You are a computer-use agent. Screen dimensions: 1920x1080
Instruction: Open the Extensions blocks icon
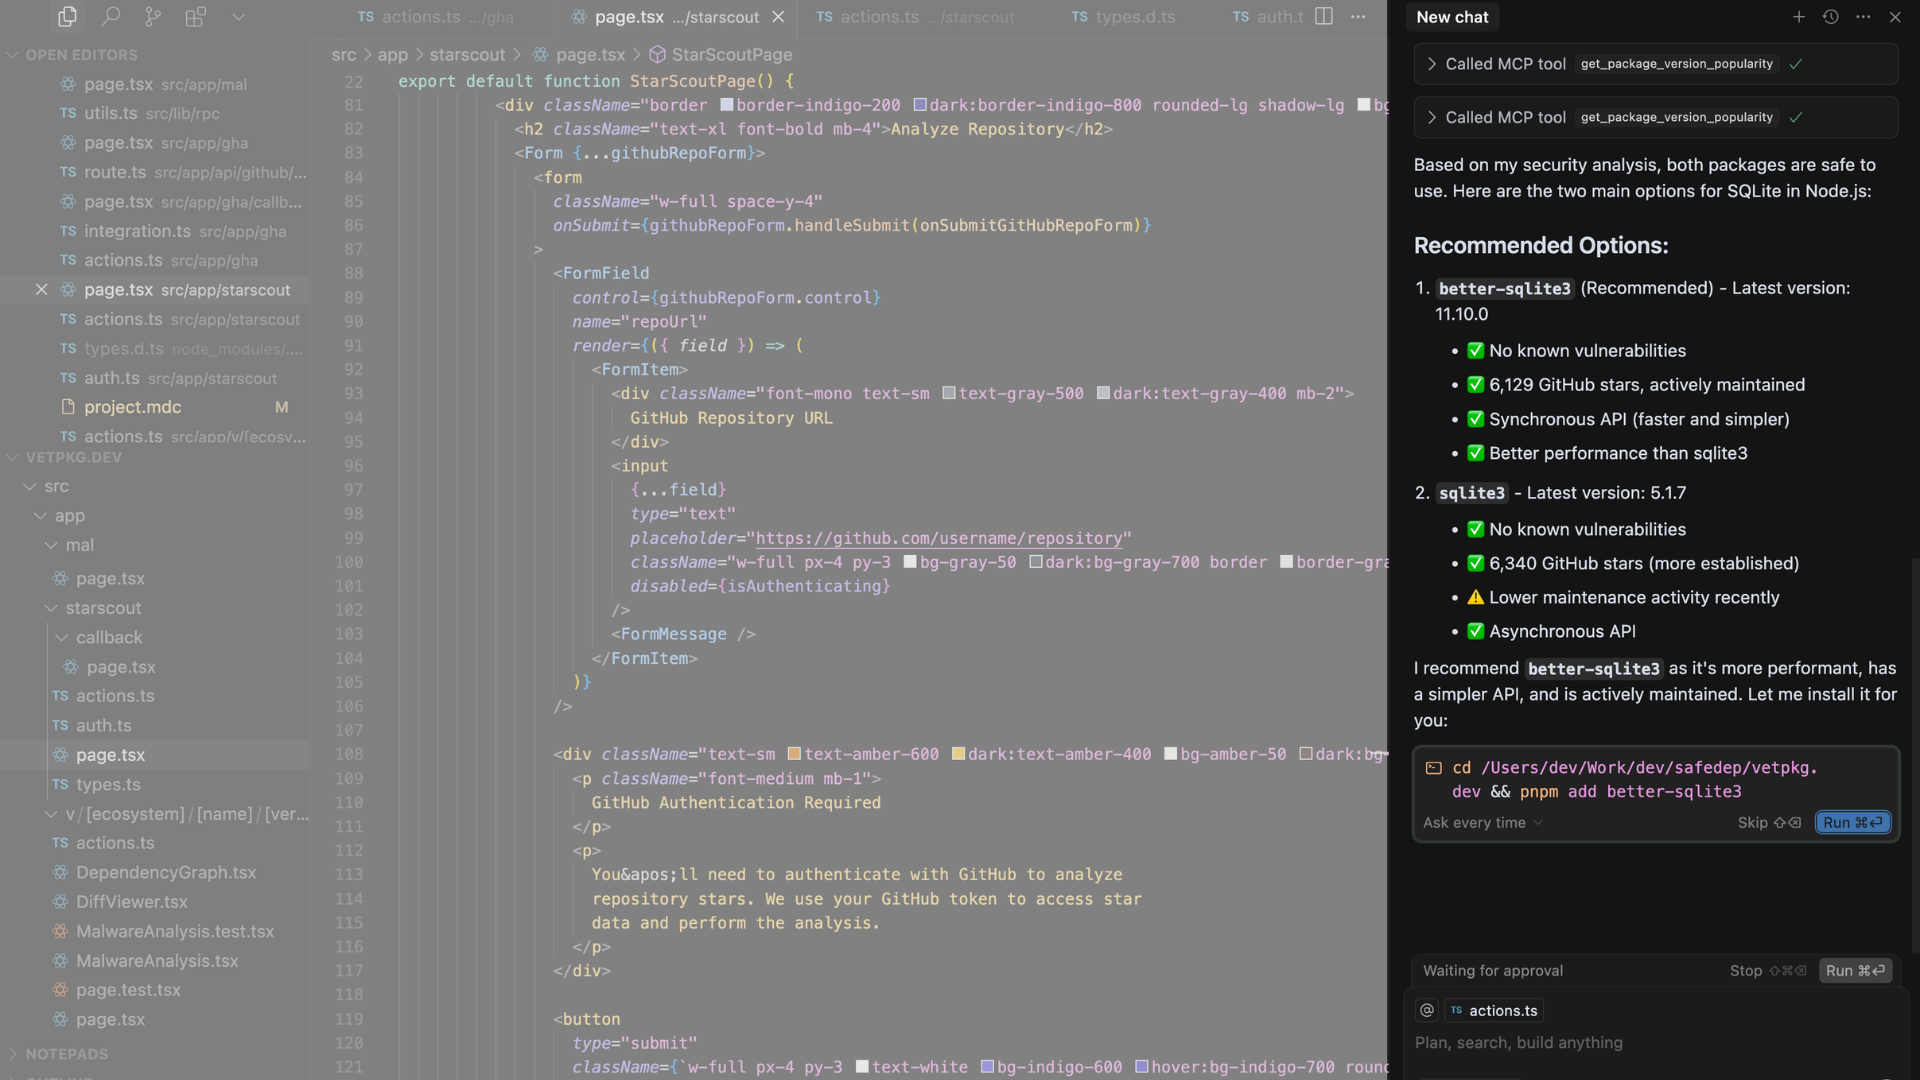(x=196, y=17)
